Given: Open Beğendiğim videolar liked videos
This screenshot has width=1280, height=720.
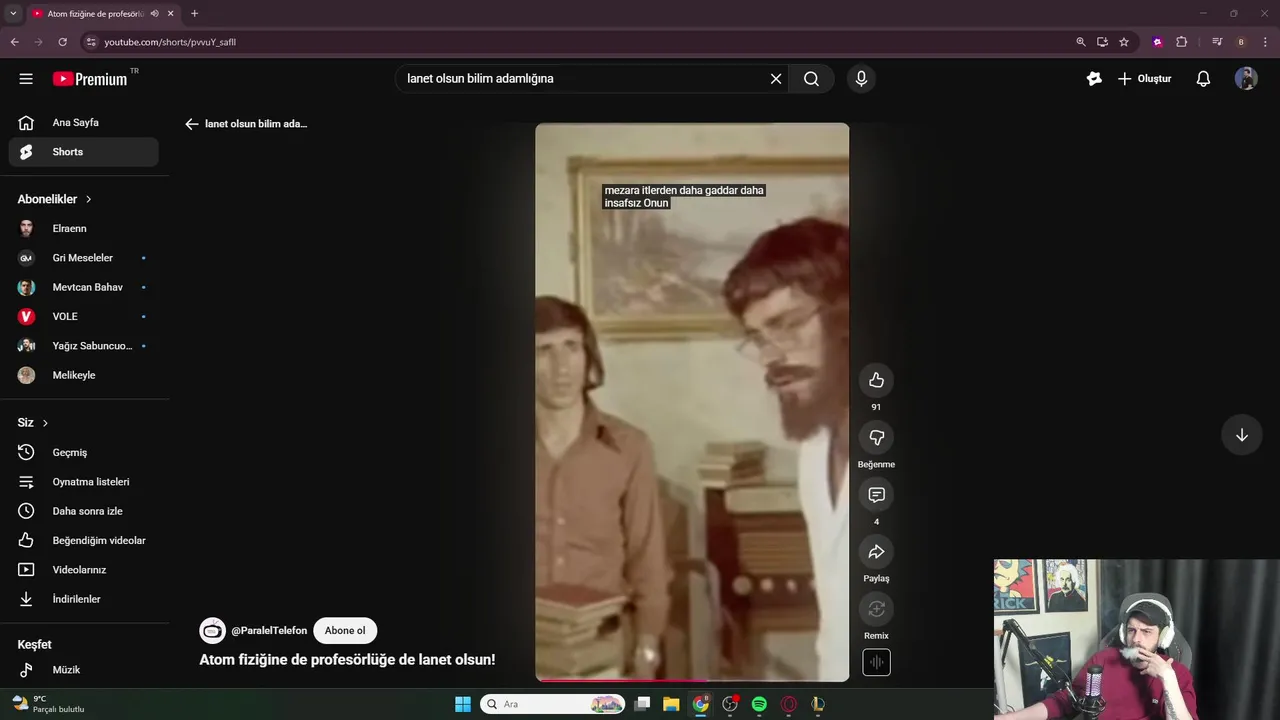Looking at the screenshot, I should (x=84, y=540).
